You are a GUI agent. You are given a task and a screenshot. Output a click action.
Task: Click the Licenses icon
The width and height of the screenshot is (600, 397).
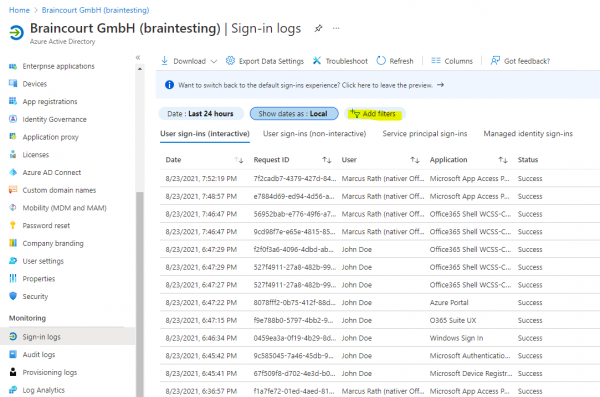pyautogui.click(x=13, y=155)
